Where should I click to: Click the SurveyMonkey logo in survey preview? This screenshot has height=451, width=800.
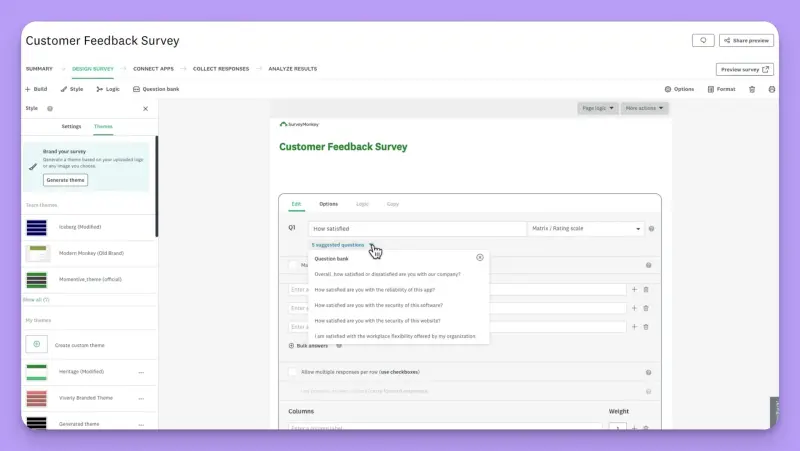299,124
